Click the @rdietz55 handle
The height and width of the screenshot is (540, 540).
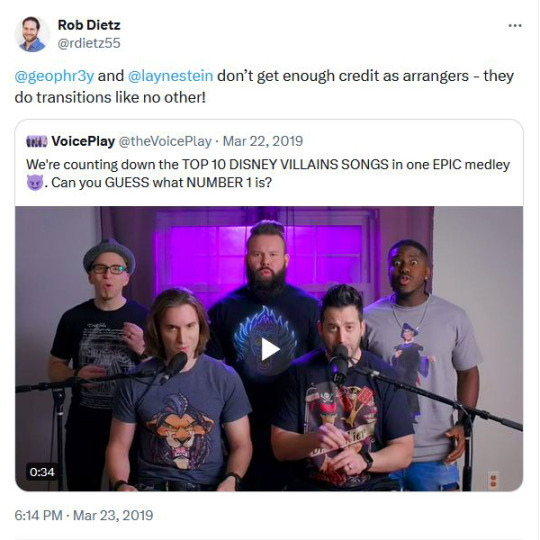(89, 43)
